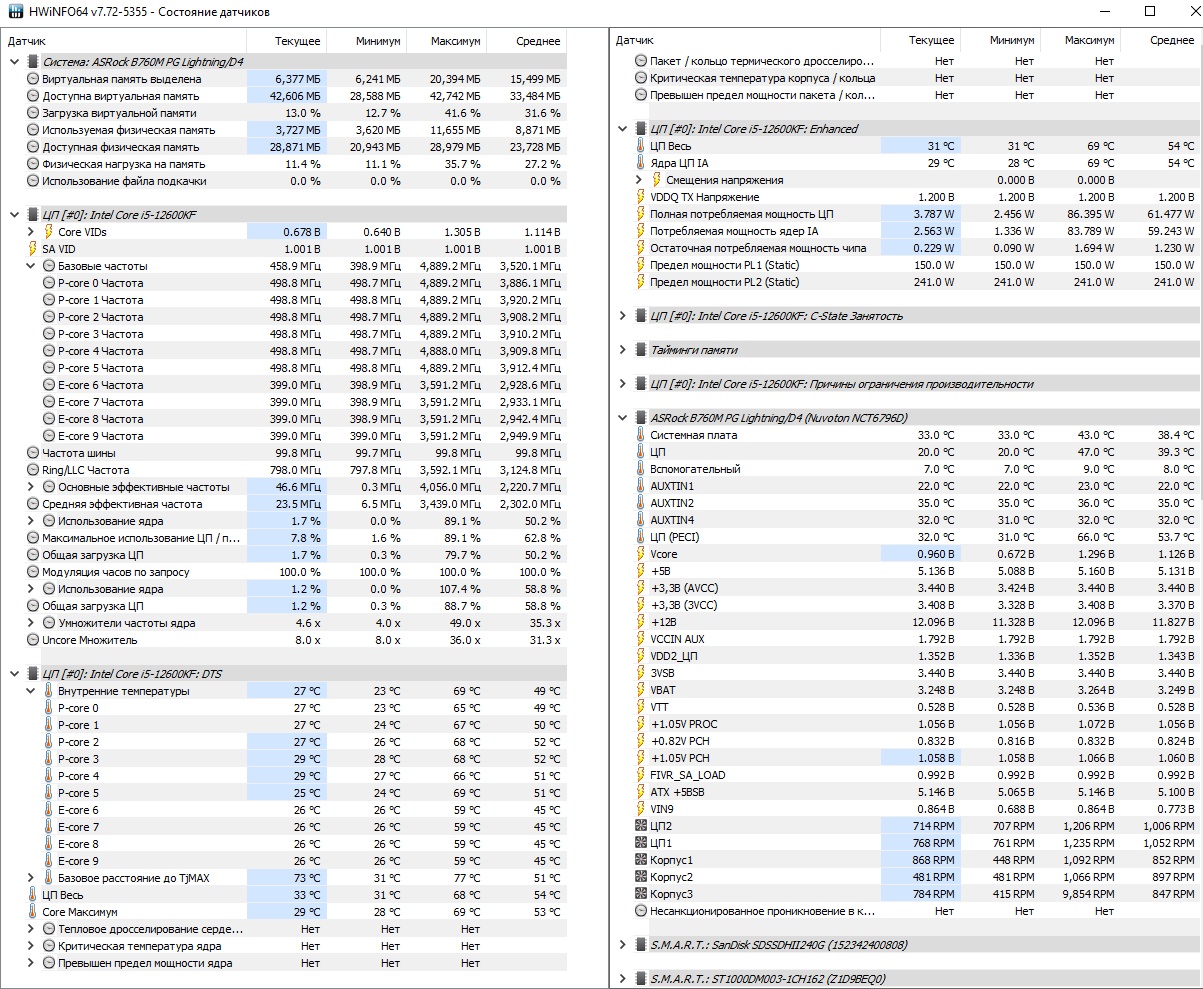Screen dimensions: 1203x989
Task: Expand the Базовое расстояние до TjMAX row
Action: pos(30,878)
